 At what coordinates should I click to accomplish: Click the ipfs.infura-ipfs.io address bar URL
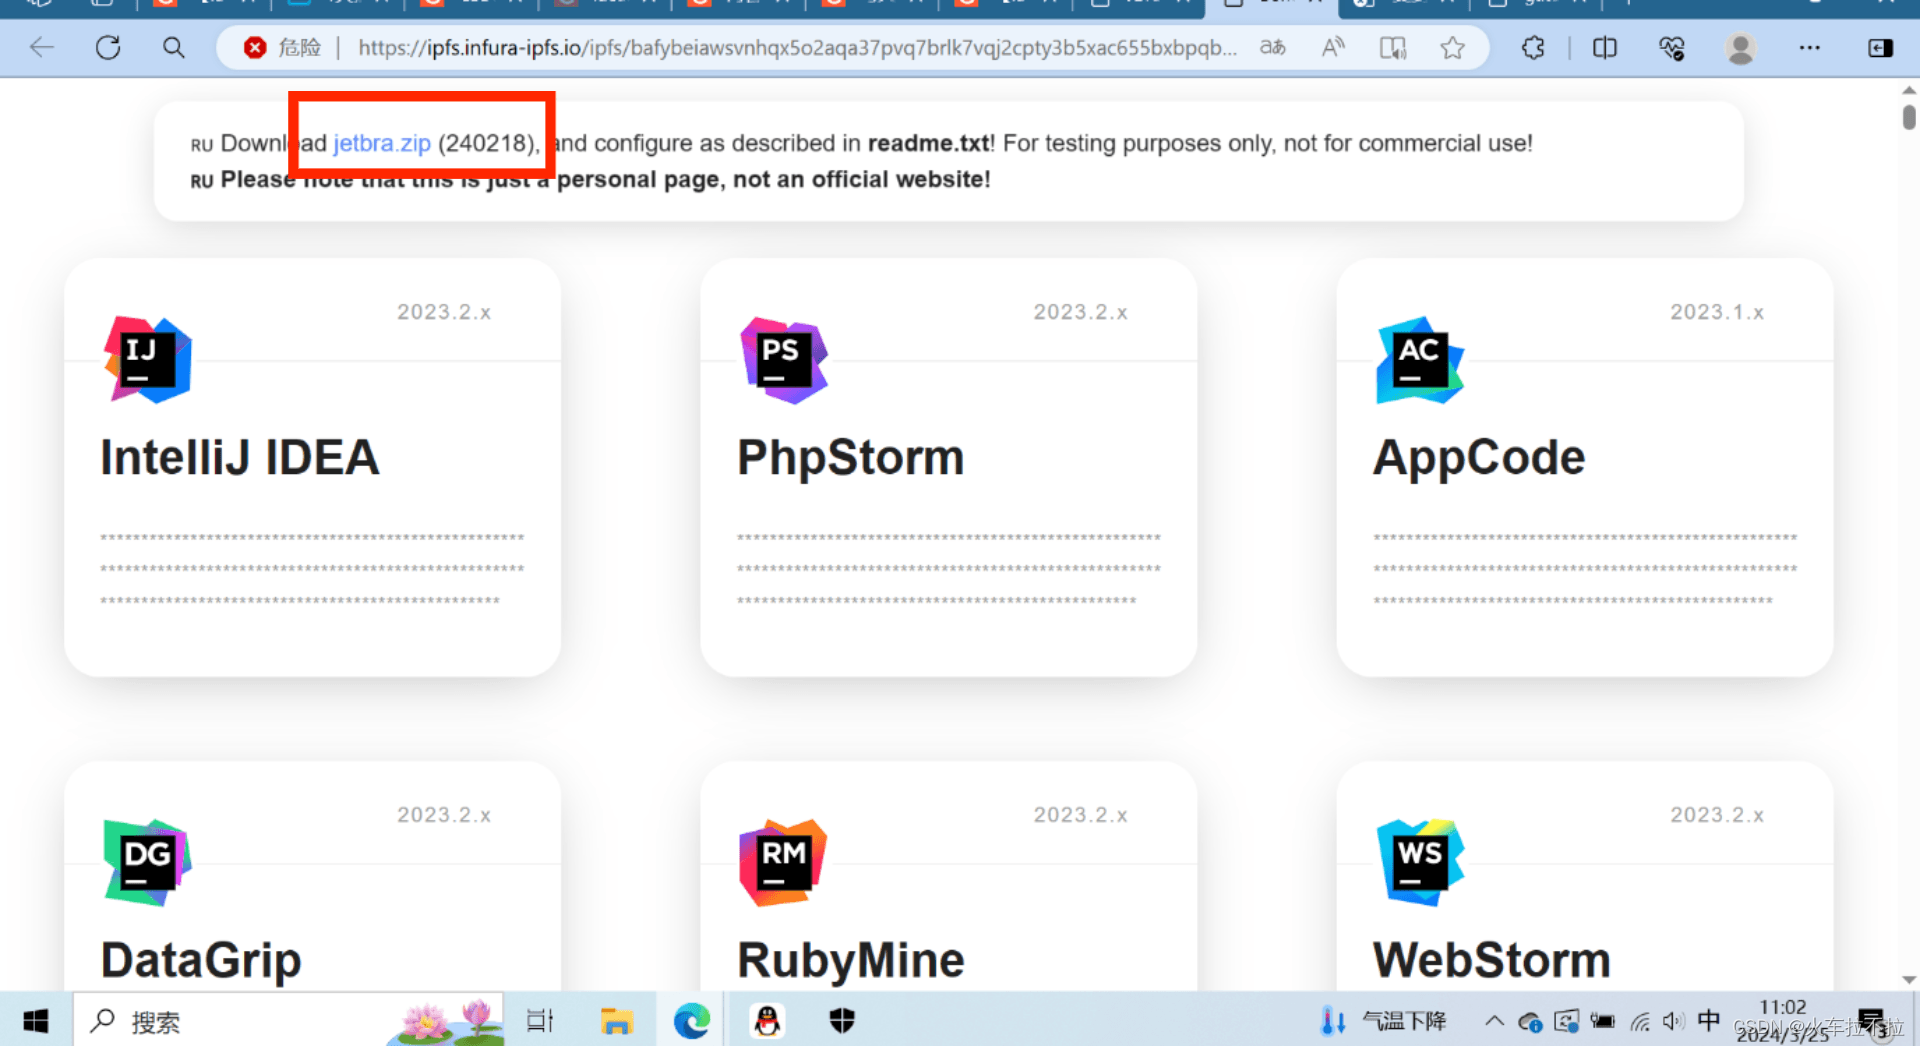tap(797, 47)
